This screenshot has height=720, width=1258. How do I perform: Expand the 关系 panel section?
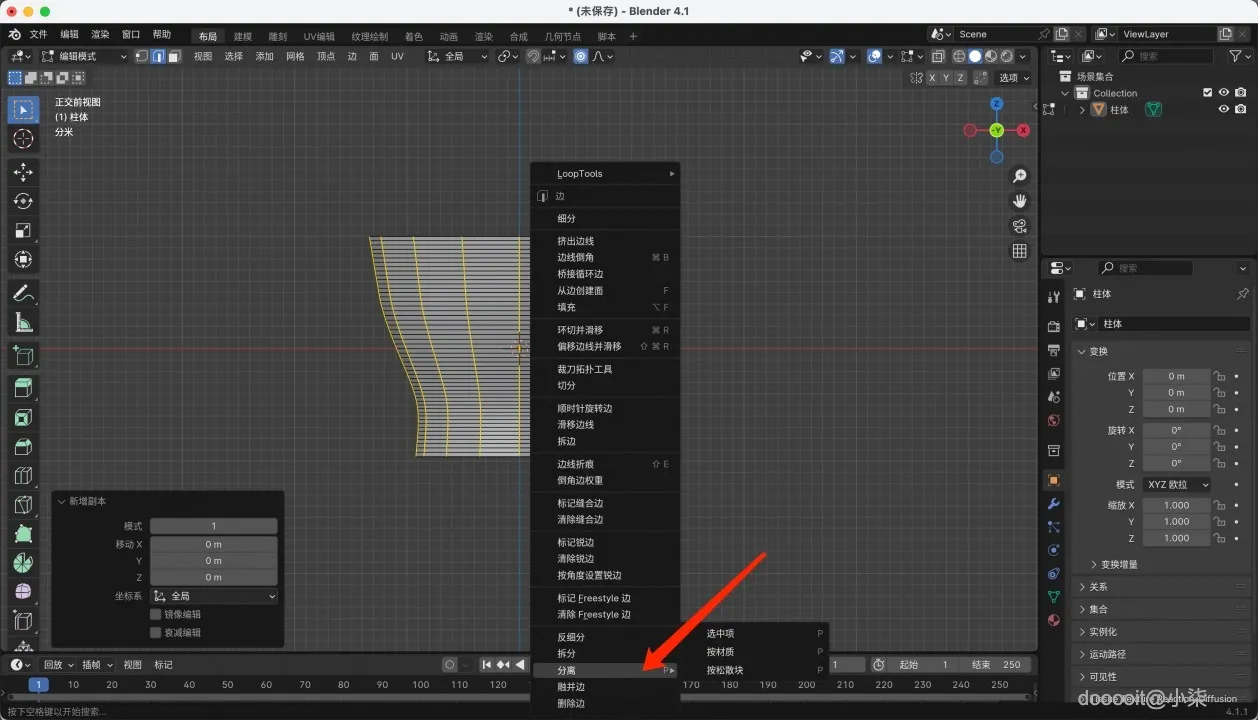[1098, 587]
